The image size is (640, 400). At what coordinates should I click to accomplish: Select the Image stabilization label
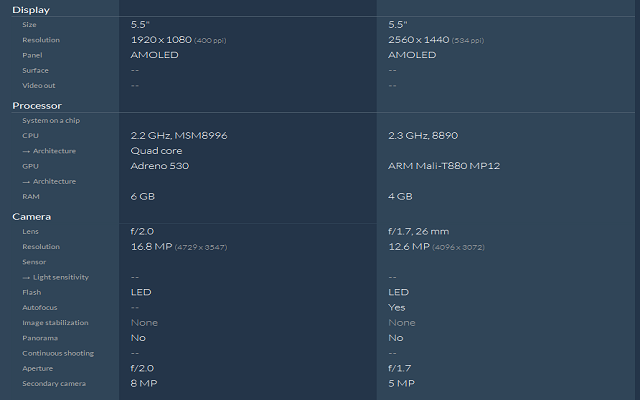(55, 322)
